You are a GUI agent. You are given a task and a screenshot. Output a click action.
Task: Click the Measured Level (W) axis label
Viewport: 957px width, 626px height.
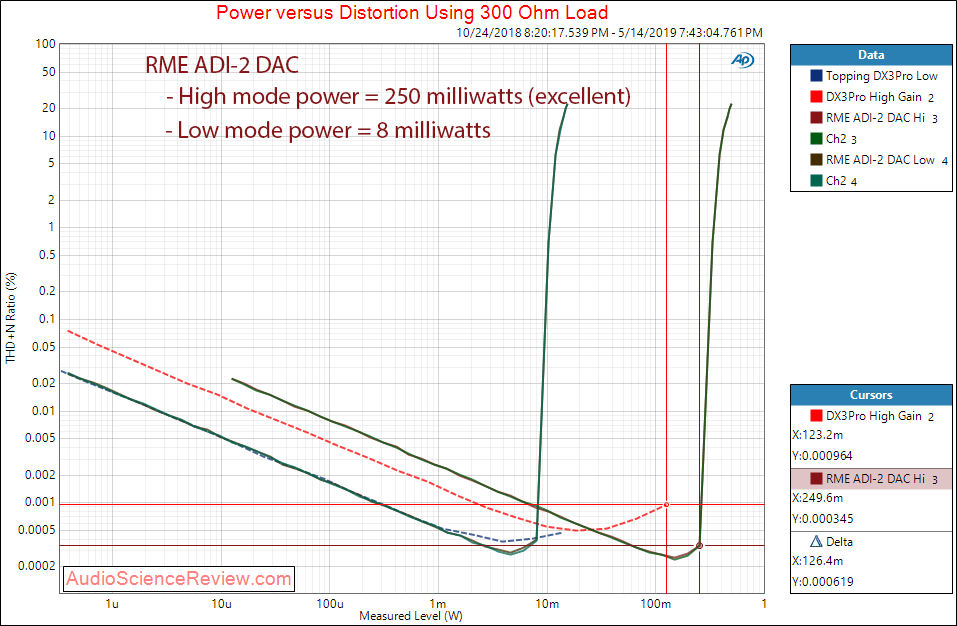tap(411, 616)
